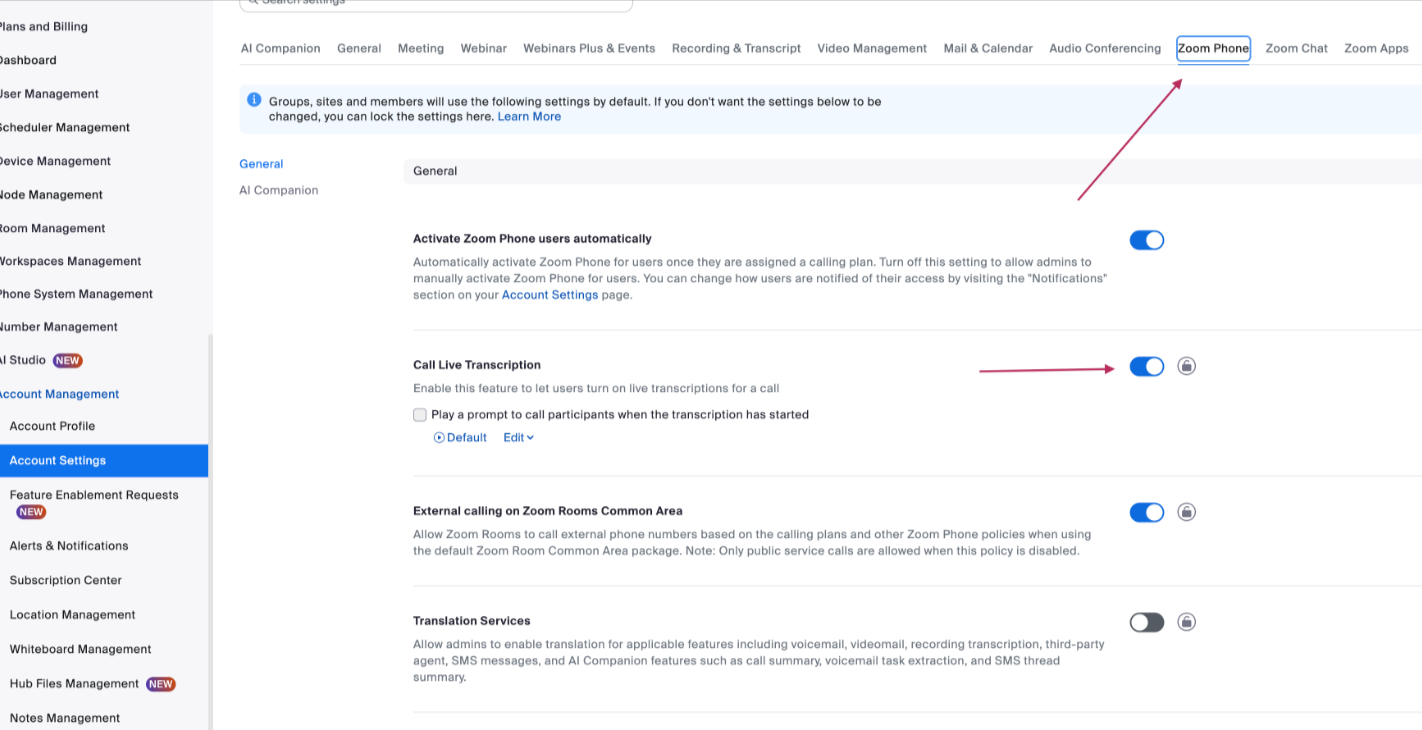This screenshot has height=730, width=1422.
Task: Enable the Translation Services switch
Action: (1147, 622)
